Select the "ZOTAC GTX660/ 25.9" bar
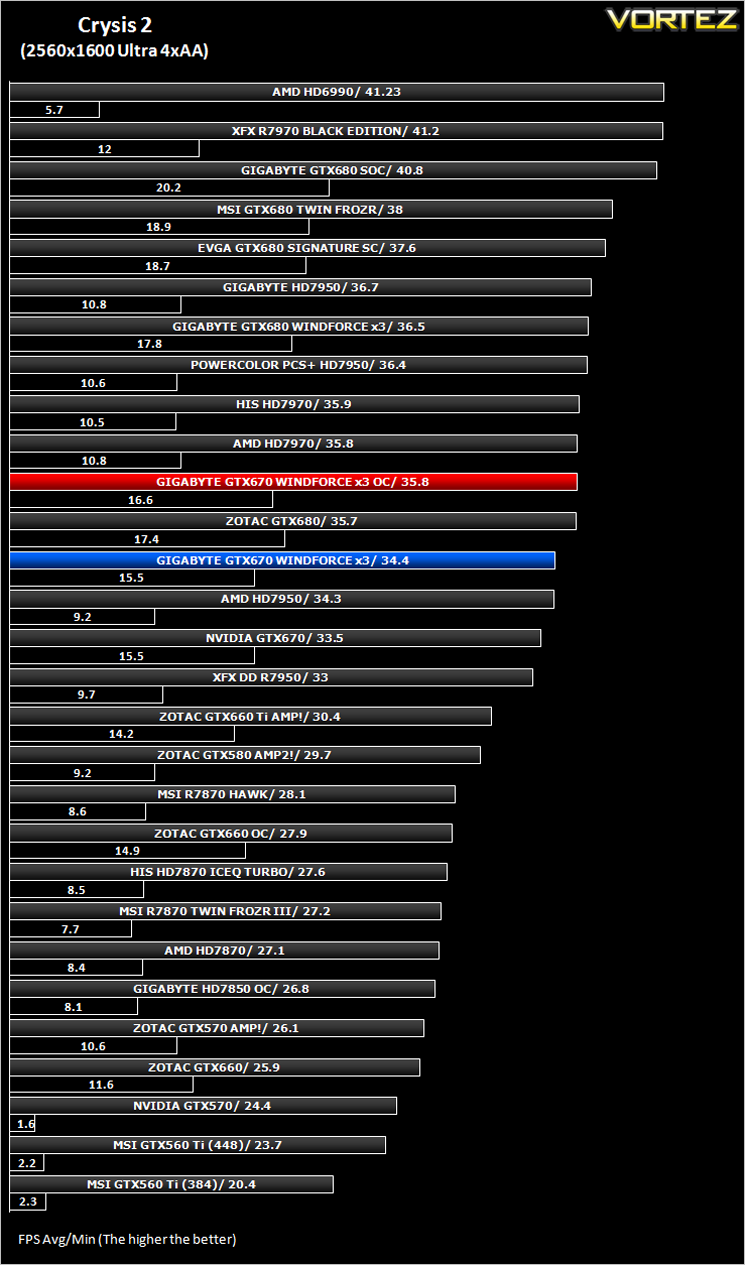Image resolution: width=745 pixels, height=1265 pixels. 215,1068
